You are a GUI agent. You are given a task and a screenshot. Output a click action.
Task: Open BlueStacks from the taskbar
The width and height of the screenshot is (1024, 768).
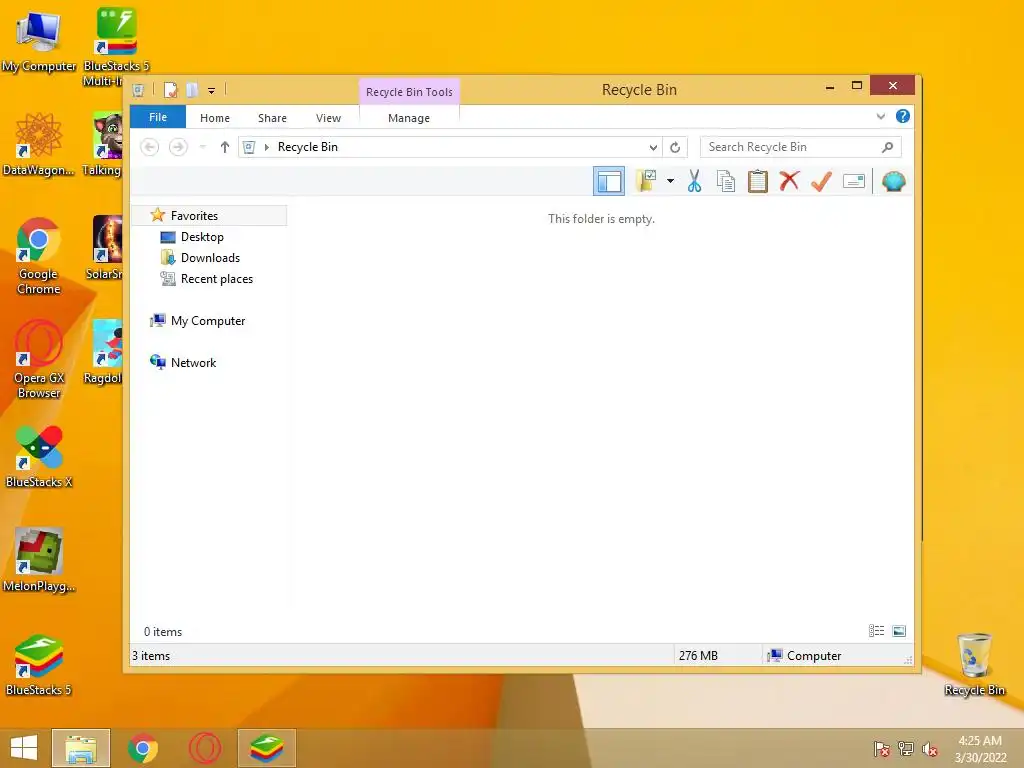[x=267, y=748]
